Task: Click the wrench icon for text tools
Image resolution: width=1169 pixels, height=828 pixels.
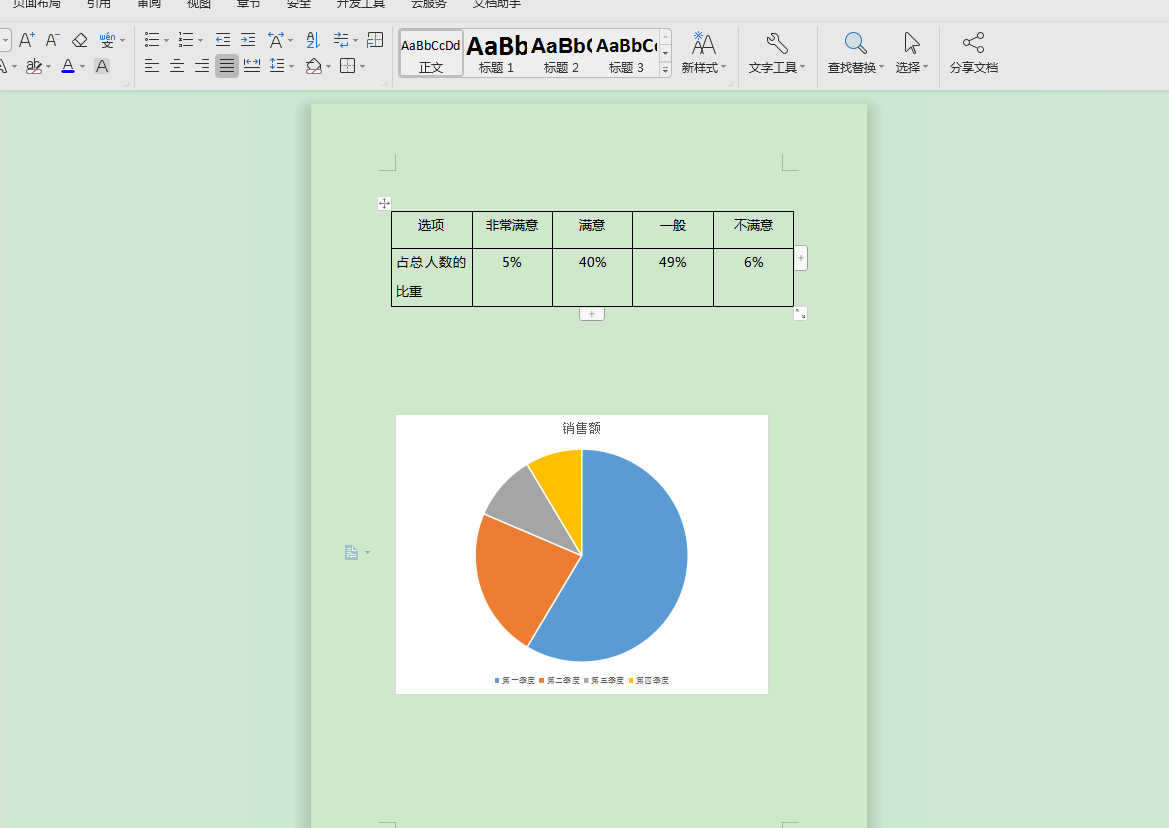Action: [x=777, y=43]
